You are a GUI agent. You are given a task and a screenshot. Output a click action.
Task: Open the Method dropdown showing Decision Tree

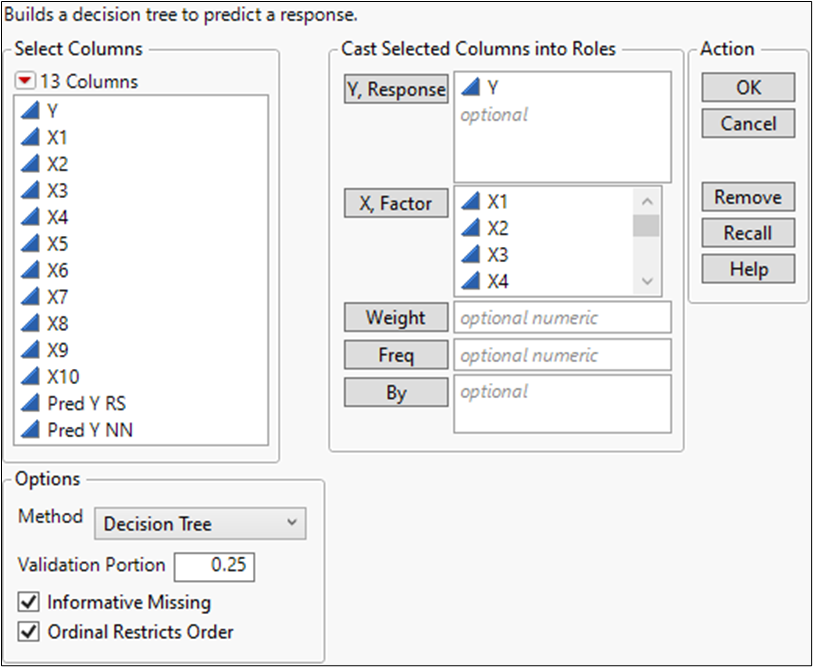pos(200,523)
